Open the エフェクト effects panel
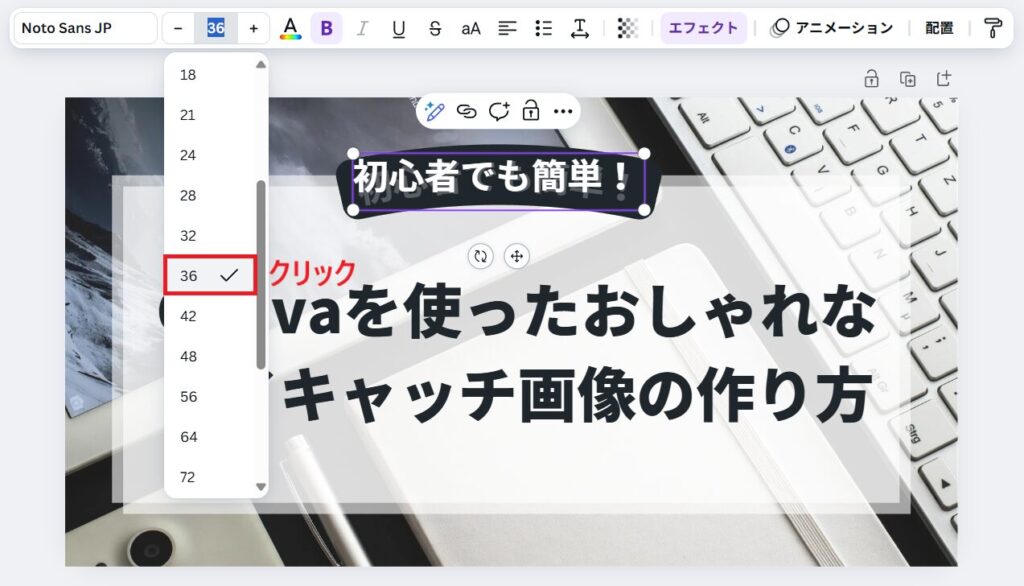Image resolution: width=1024 pixels, height=586 pixels. tap(703, 28)
